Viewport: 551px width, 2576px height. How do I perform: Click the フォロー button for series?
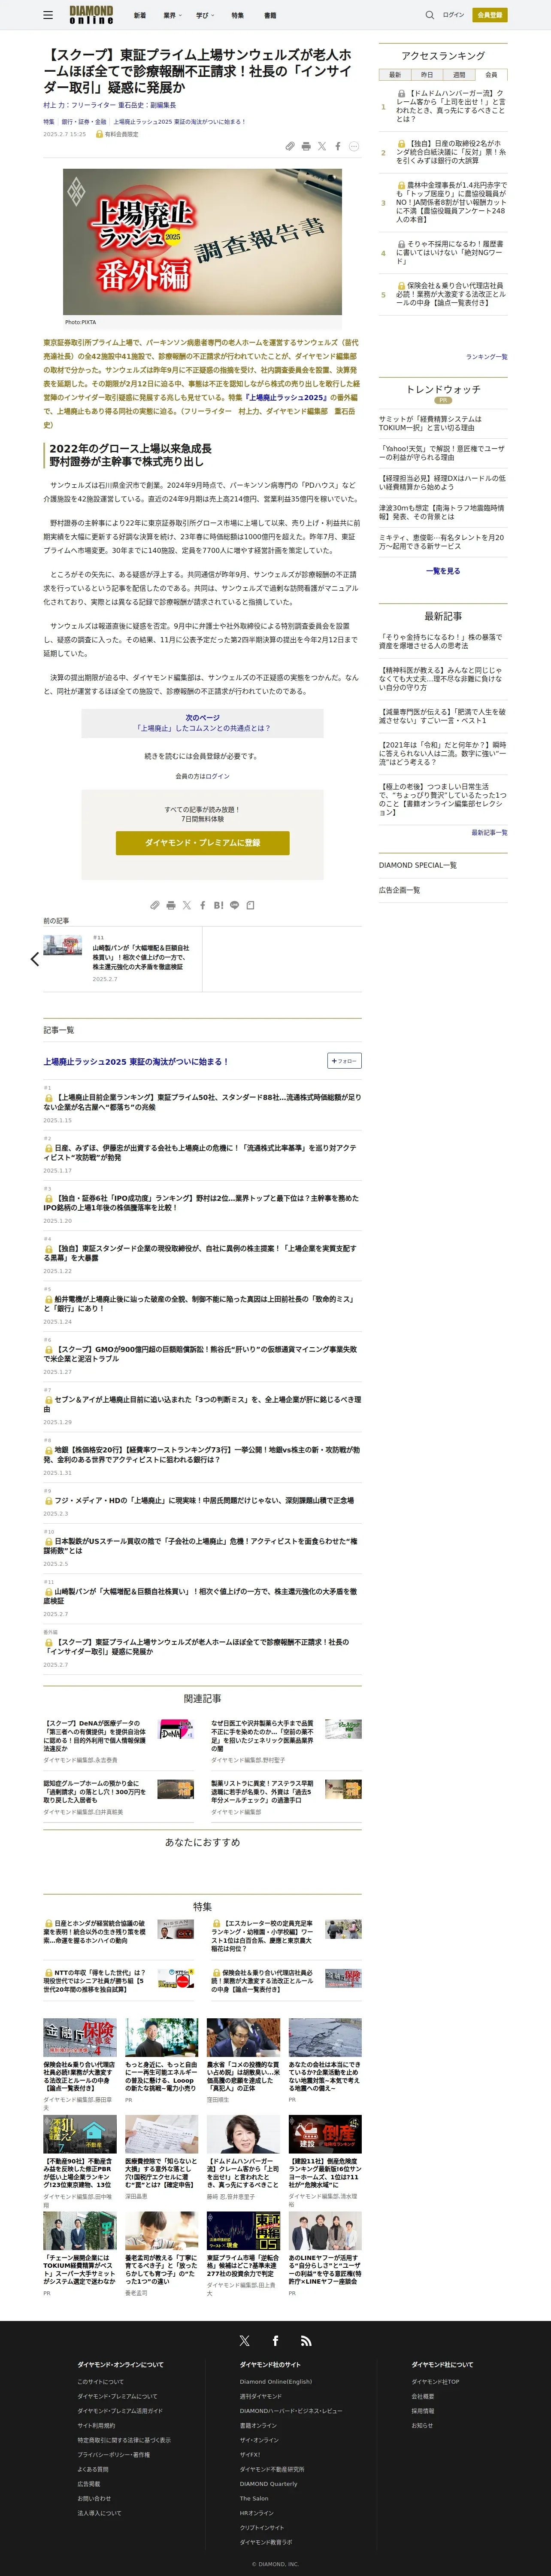pos(344,1061)
